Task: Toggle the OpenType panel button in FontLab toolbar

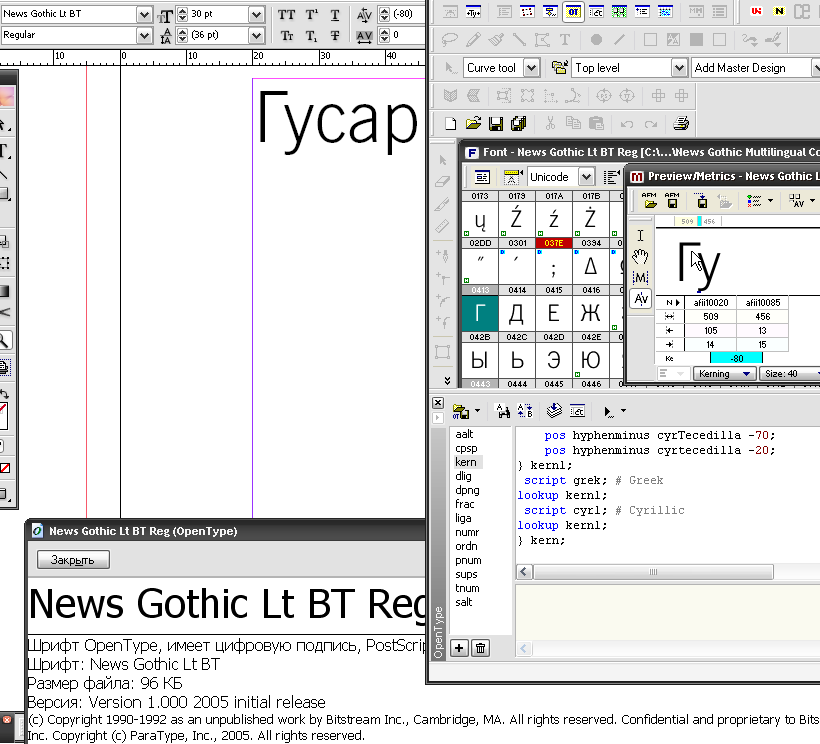Action: pos(574,12)
